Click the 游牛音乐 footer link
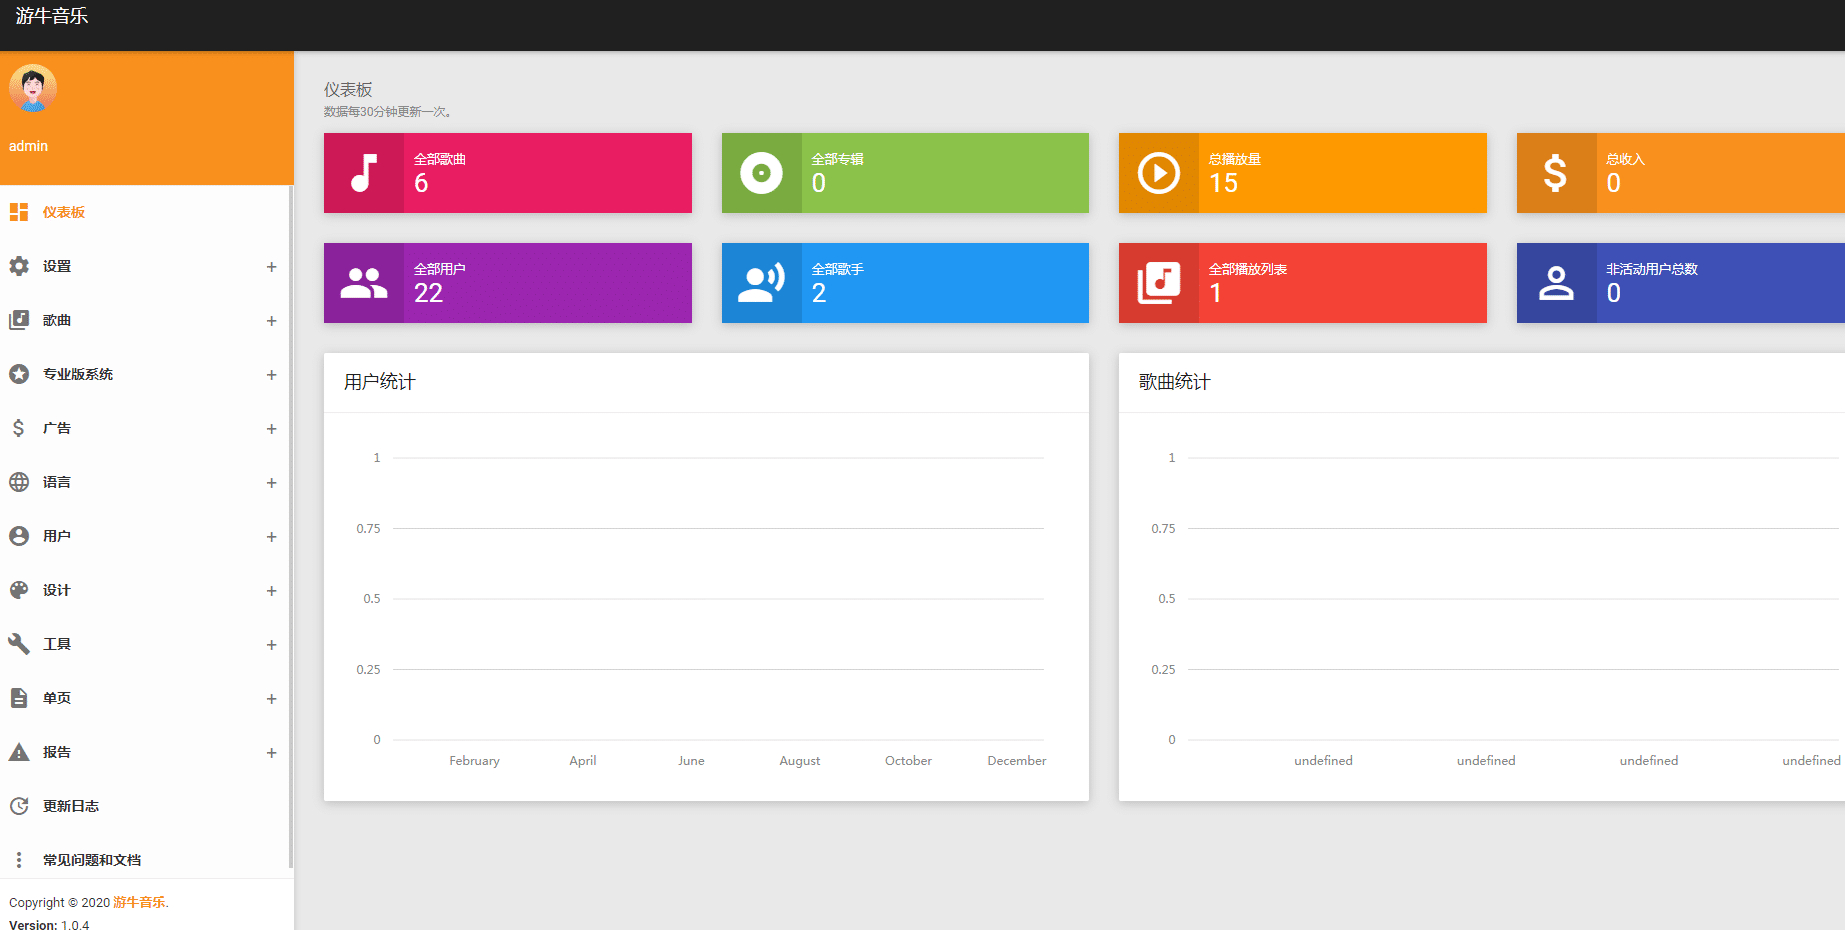 point(139,902)
